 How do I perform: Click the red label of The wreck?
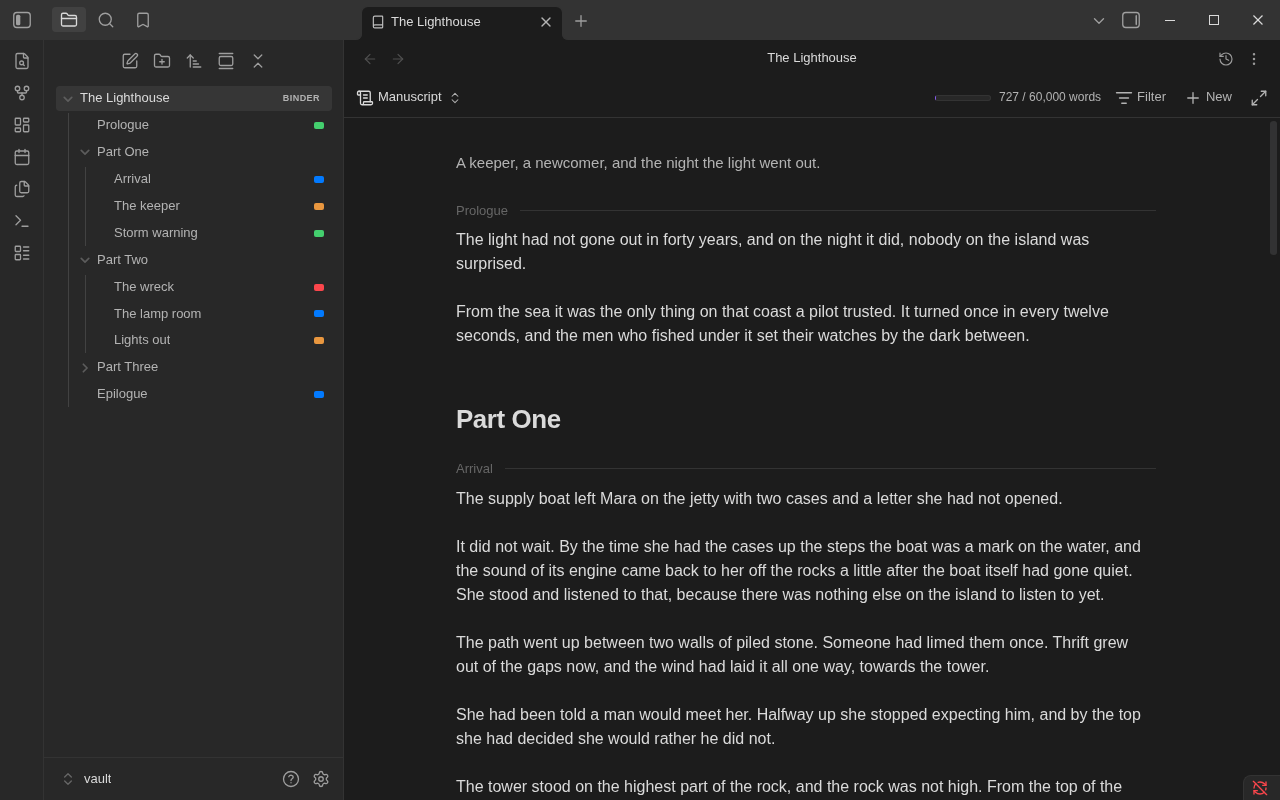(319, 287)
